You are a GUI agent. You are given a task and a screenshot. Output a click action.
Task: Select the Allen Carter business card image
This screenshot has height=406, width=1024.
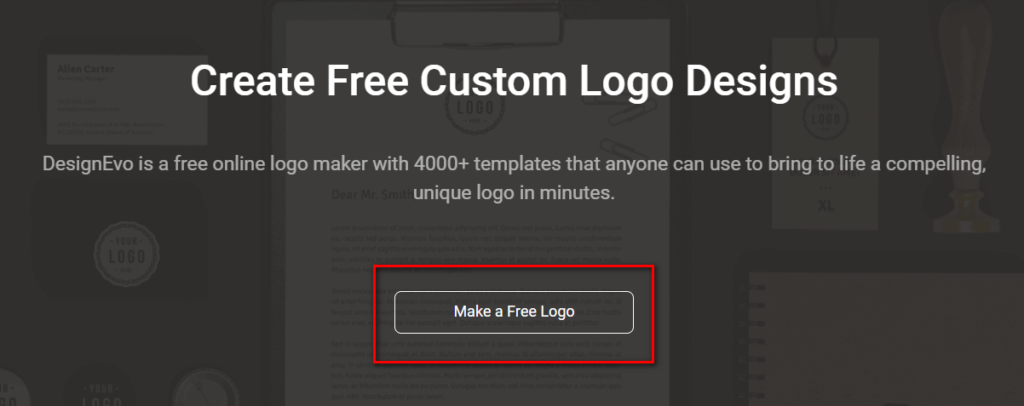click(x=127, y=99)
